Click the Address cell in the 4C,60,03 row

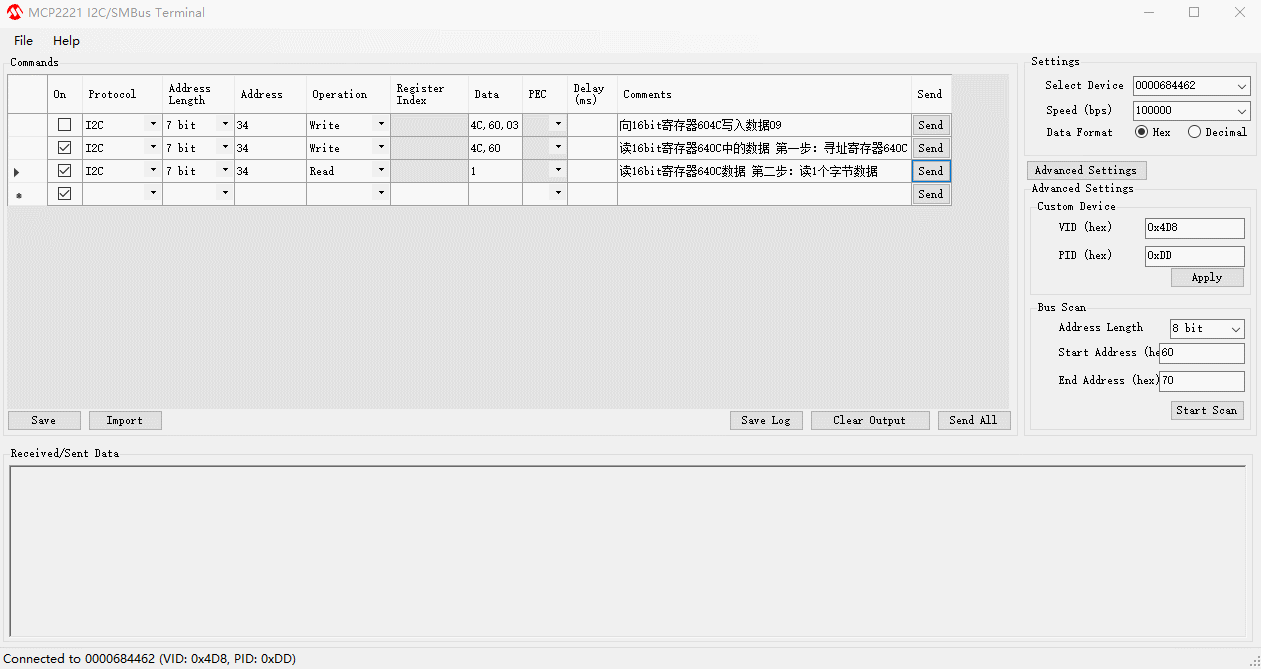270,125
